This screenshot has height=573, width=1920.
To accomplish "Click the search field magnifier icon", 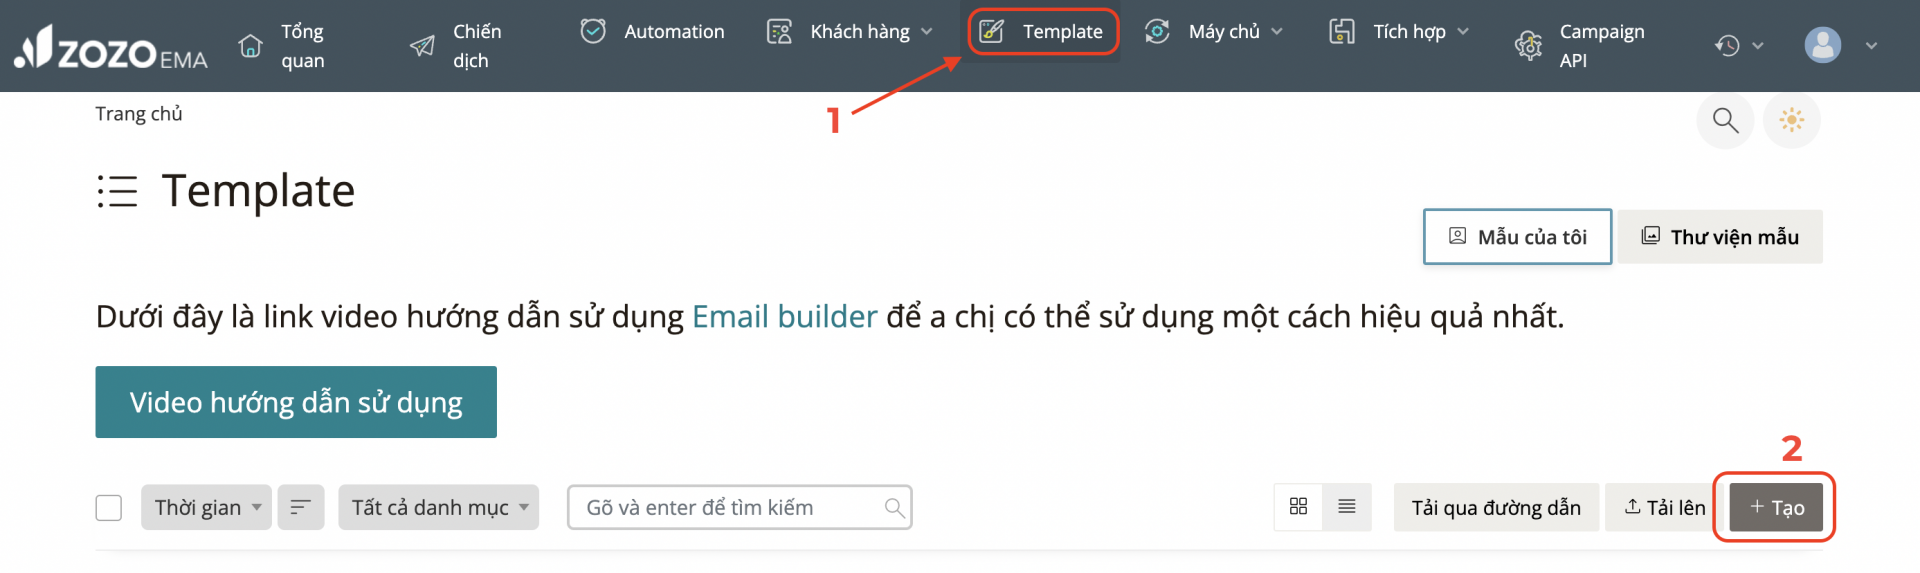I will click(x=895, y=508).
